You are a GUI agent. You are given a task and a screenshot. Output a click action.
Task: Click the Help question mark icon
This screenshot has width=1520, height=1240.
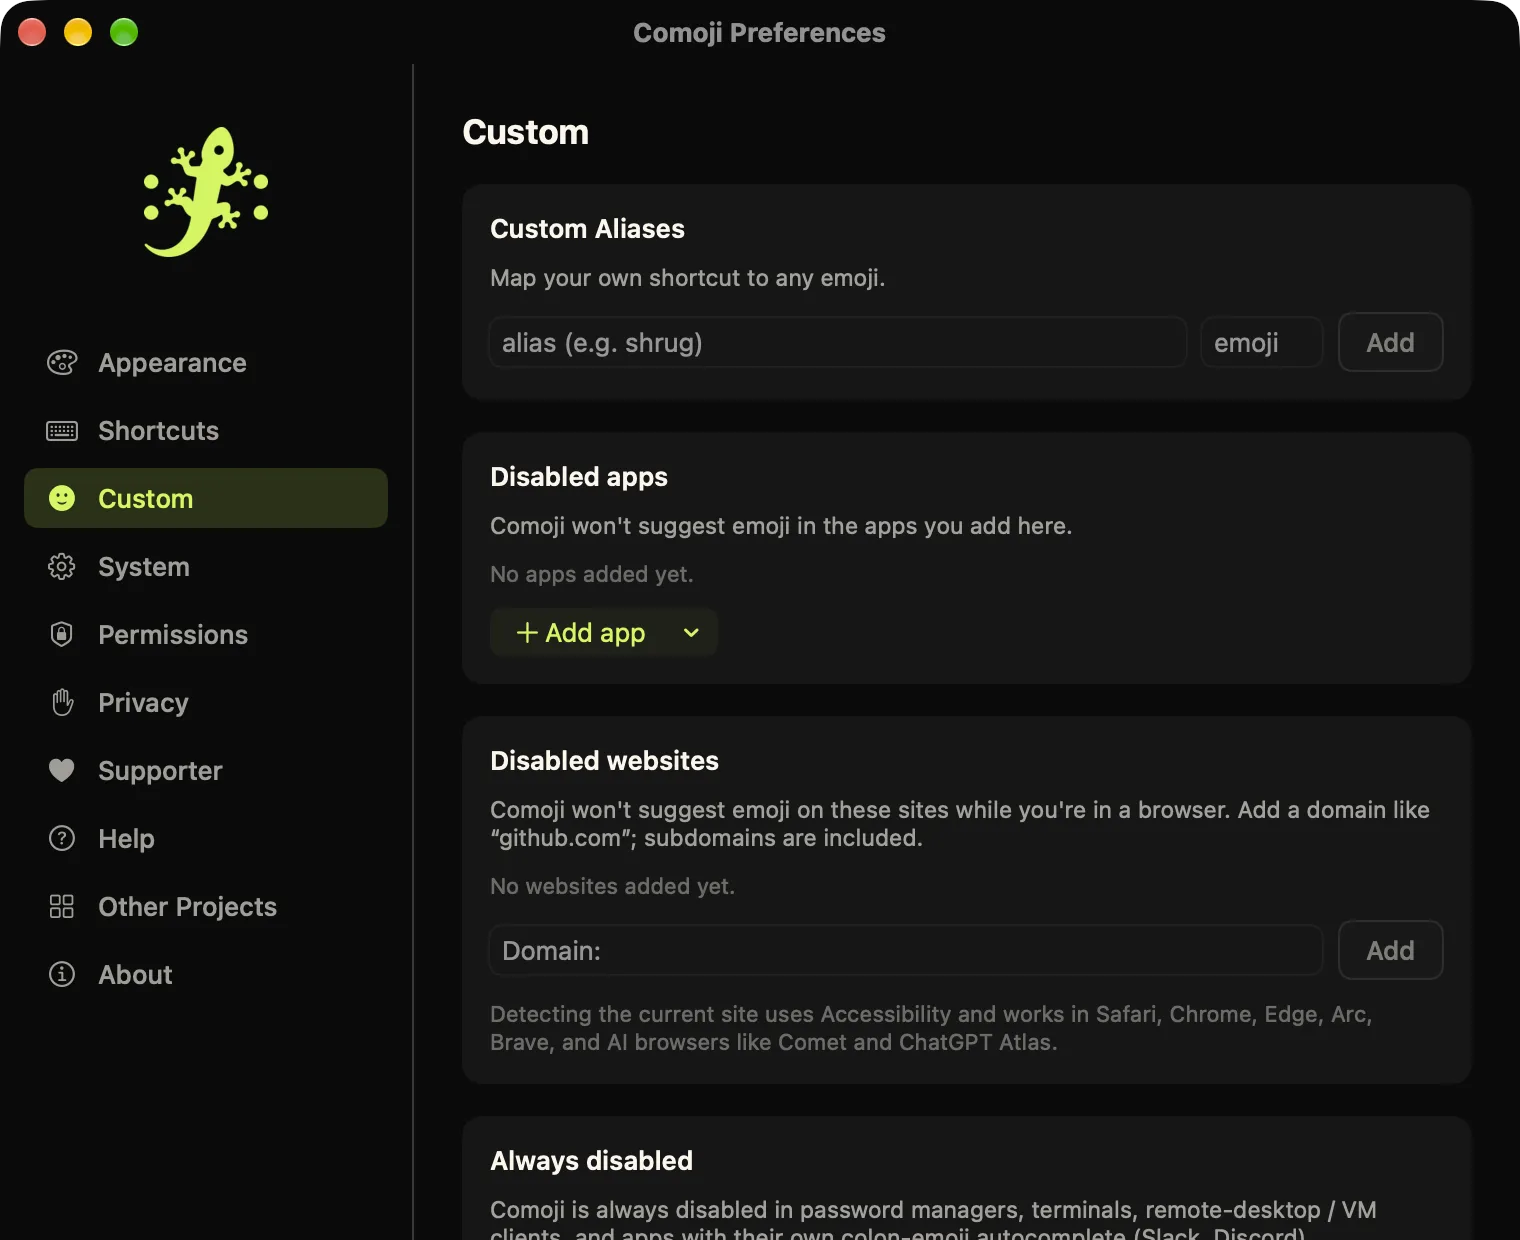pos(62,838)
